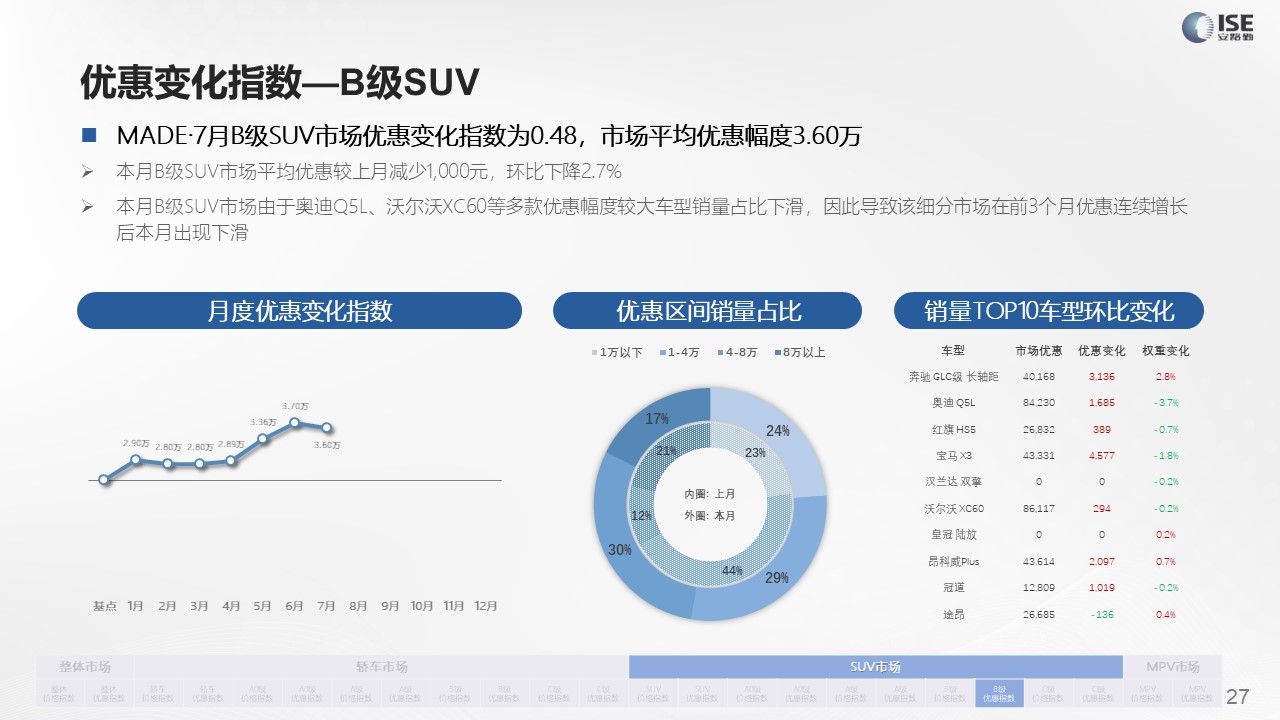Select the 1万以下 legend swatch
The image size is (1280, 720).
click(x=595, y=353)
